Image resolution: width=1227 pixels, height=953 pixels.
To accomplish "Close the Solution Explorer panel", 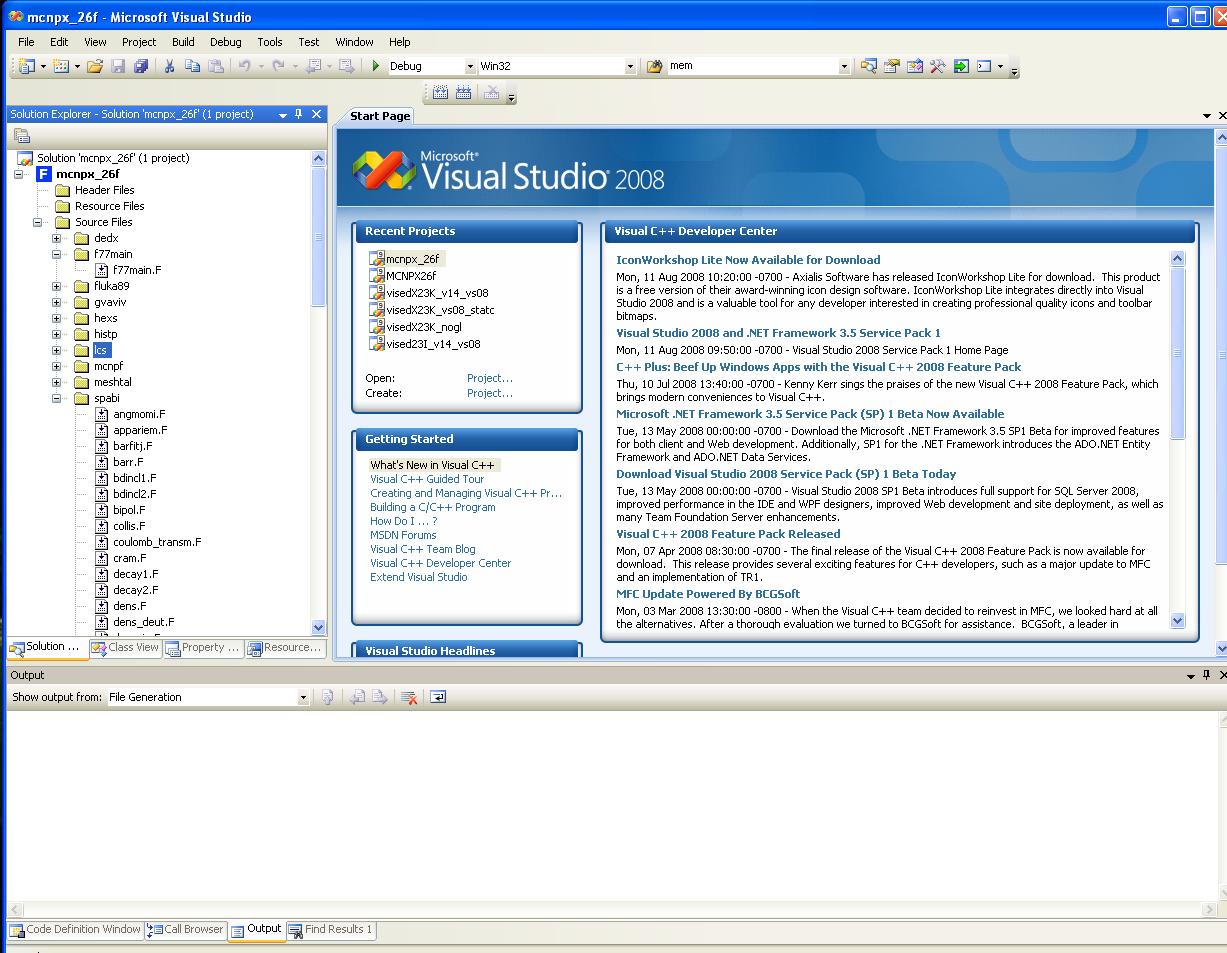I will tap(316, 114).
